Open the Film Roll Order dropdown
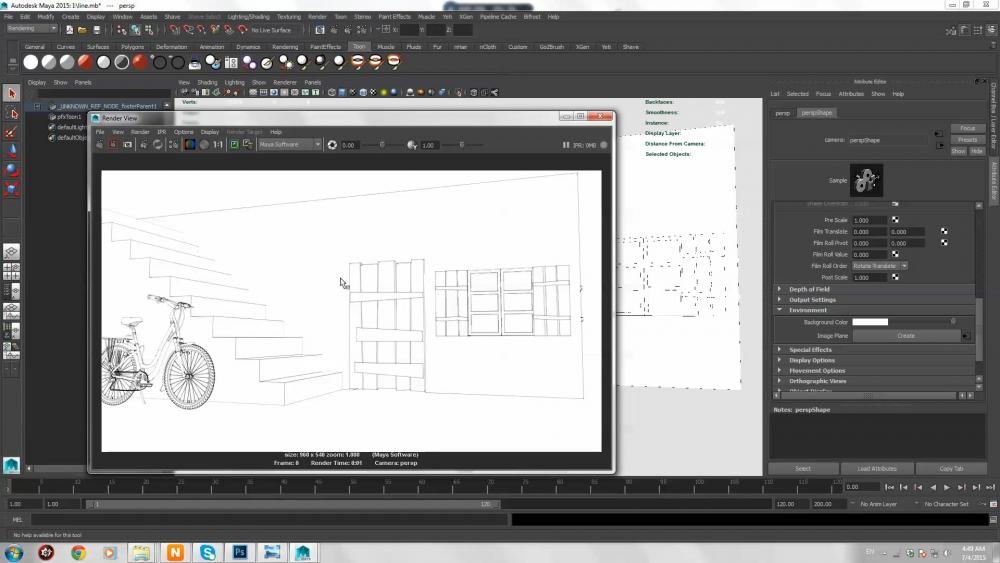 pos(879,266)
